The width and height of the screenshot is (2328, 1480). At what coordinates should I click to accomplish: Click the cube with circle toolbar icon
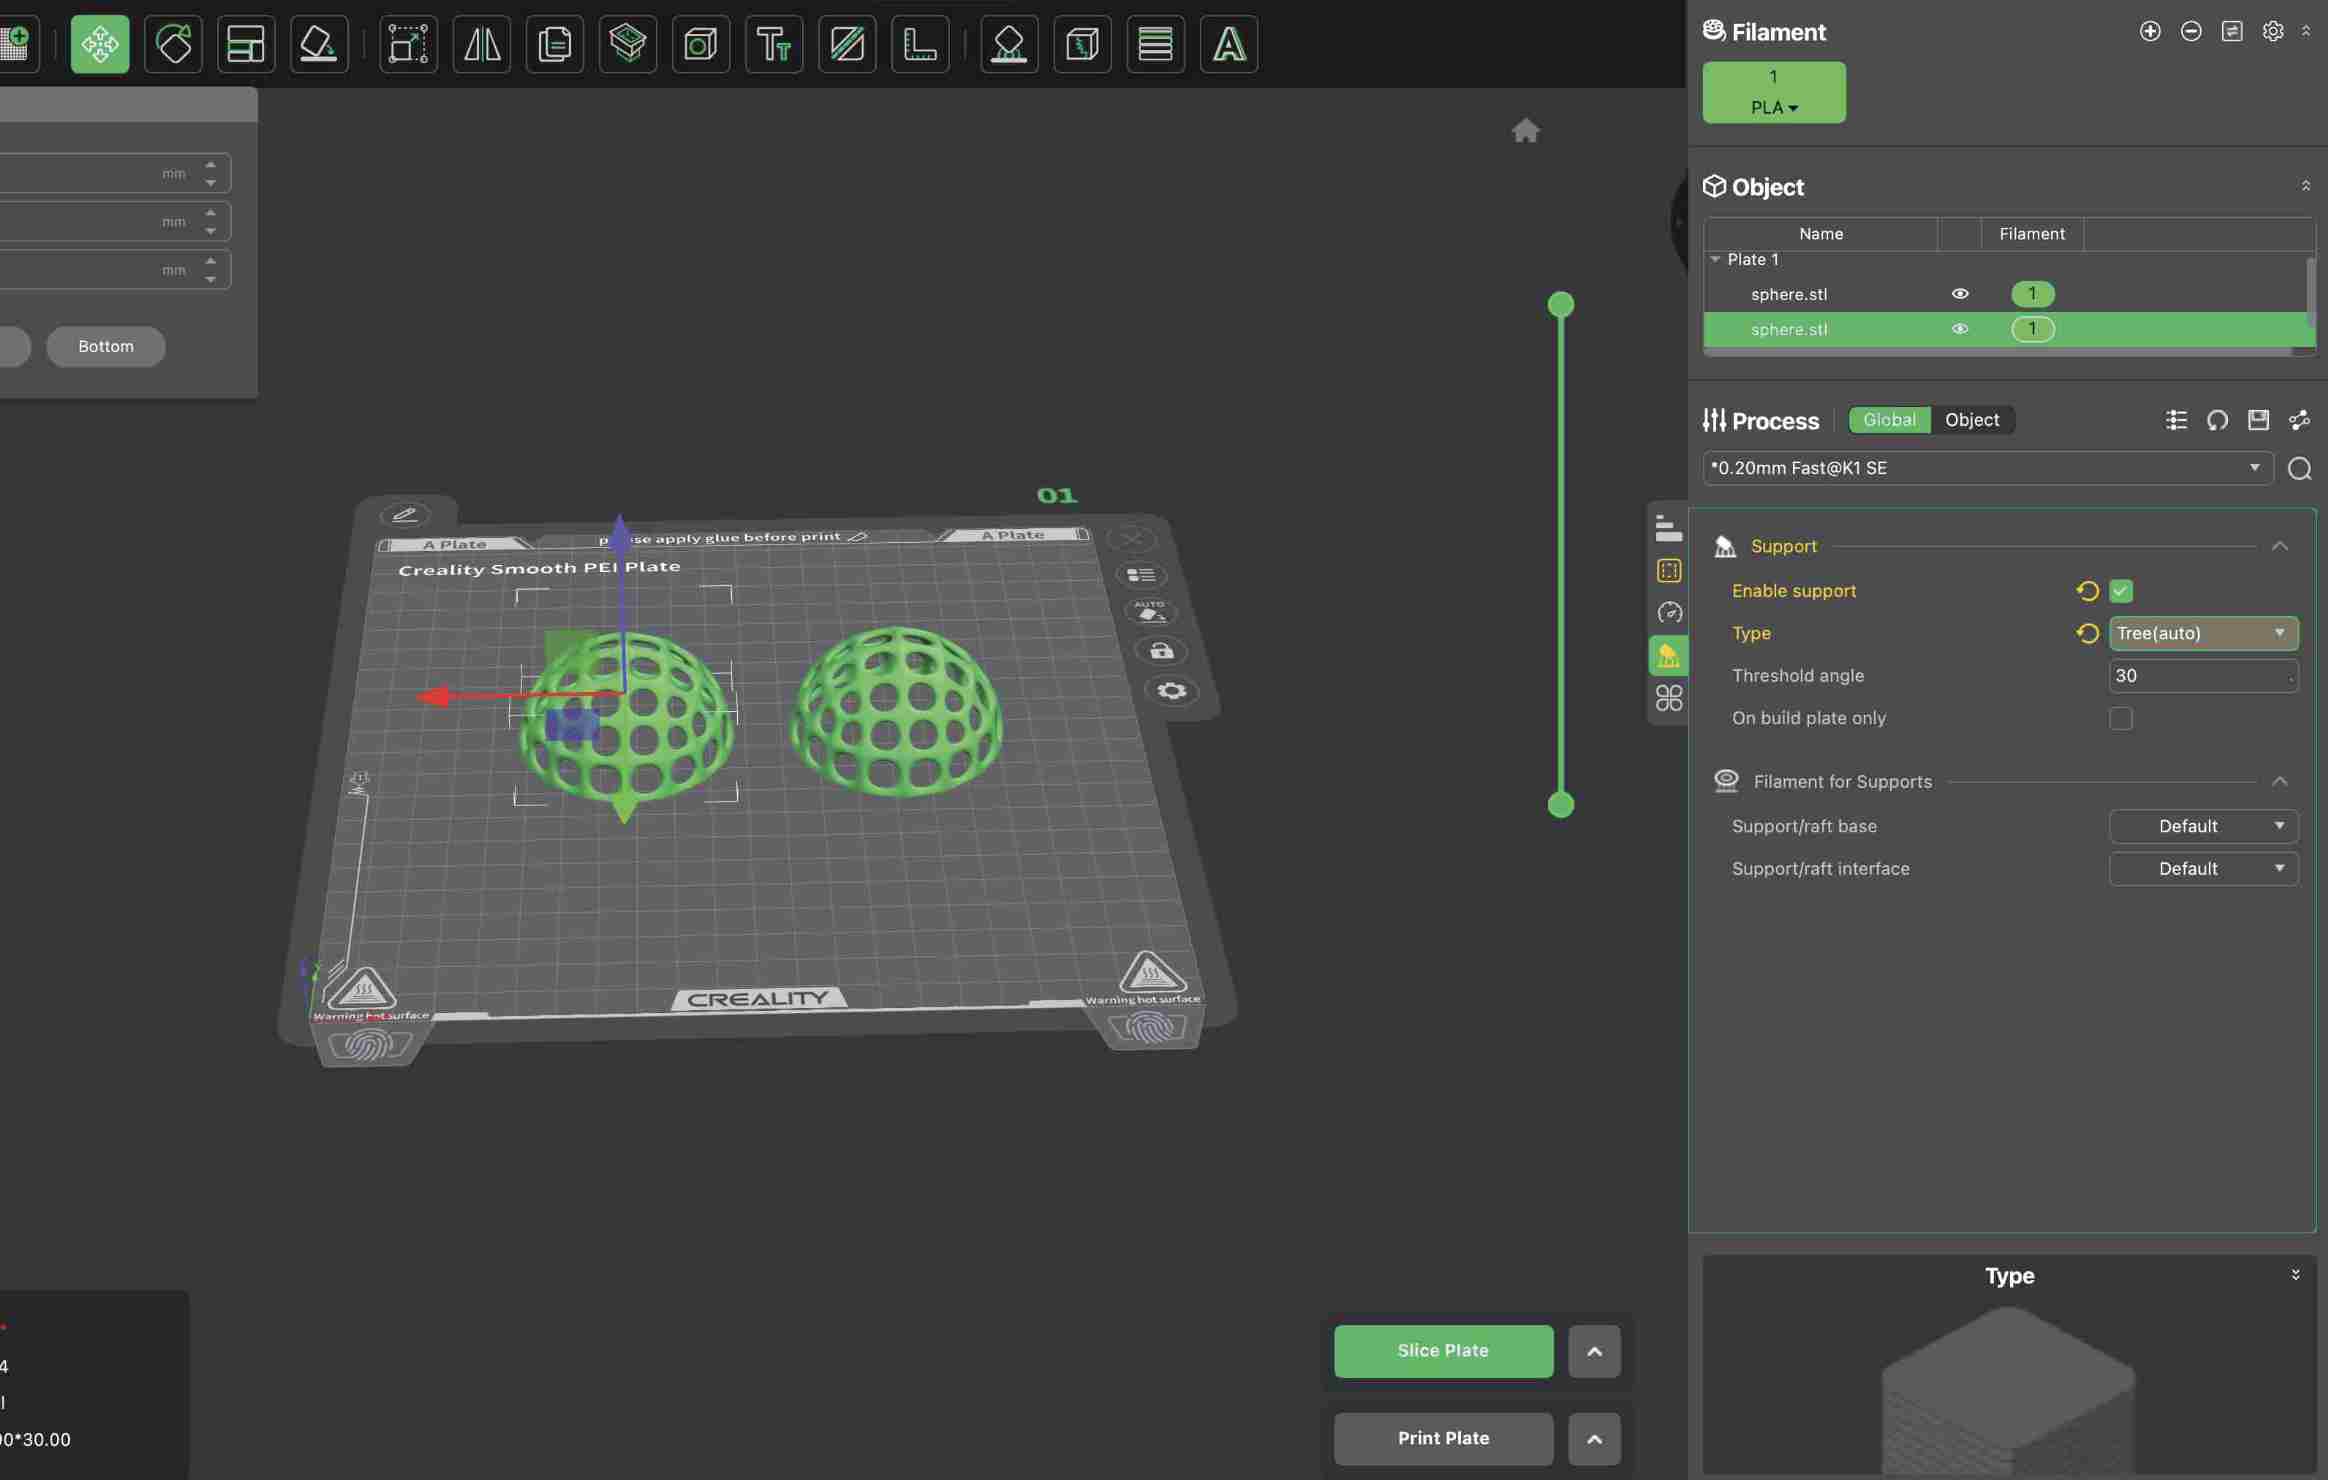point(701,43)
